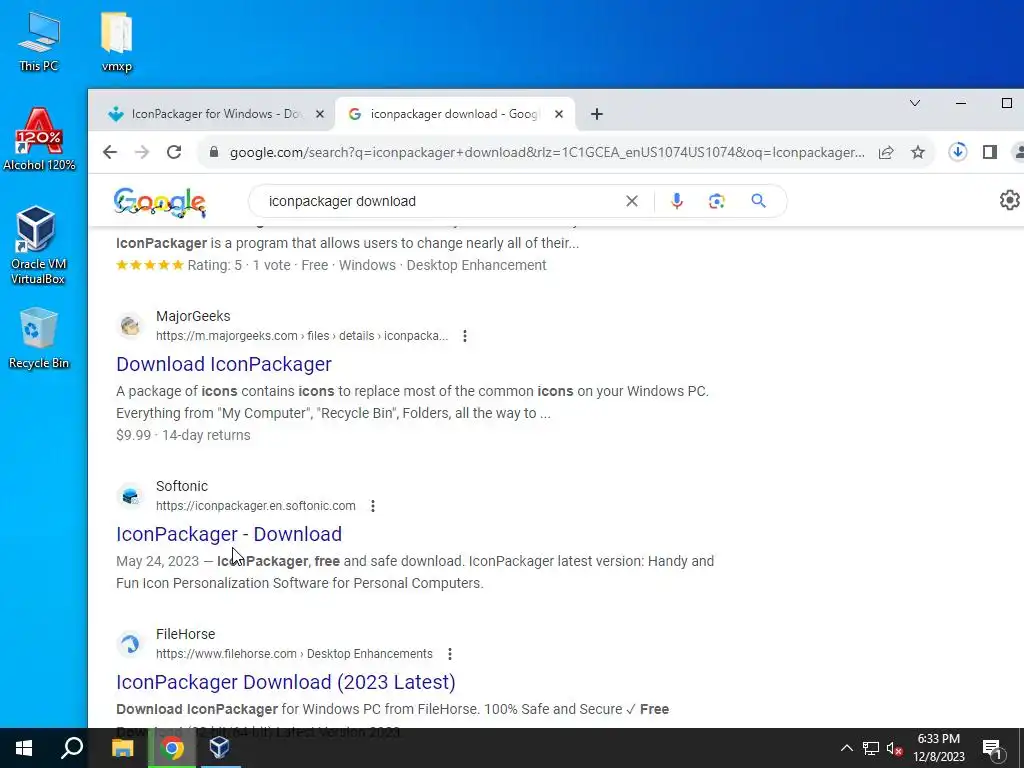1024x768 pixels.
Task: Expand Chrome tab search dropdown
Action: click(x=915, y=103)
